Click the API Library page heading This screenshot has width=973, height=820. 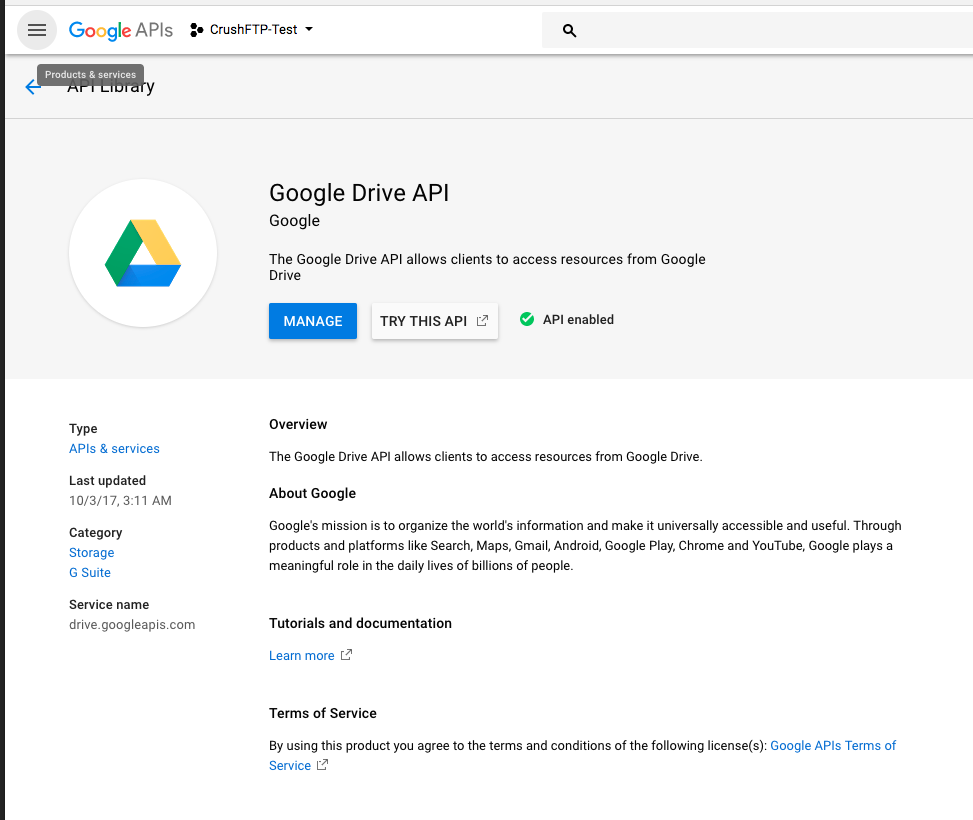pyautogui.click(x=111, y=87)
